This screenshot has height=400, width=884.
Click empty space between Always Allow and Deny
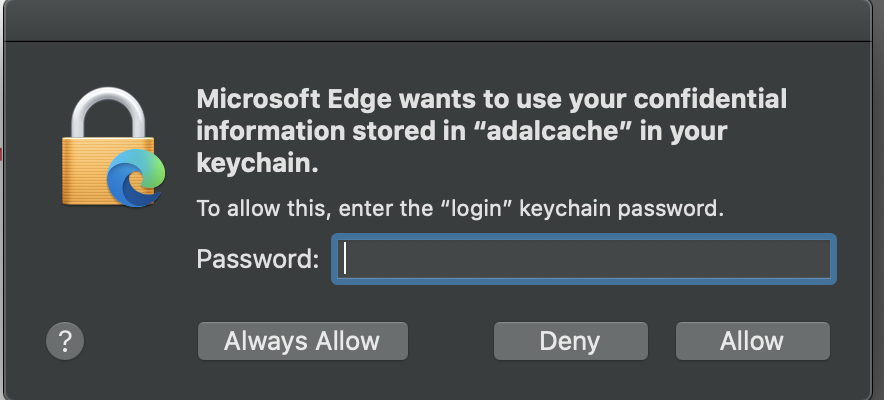click(451, 341)
